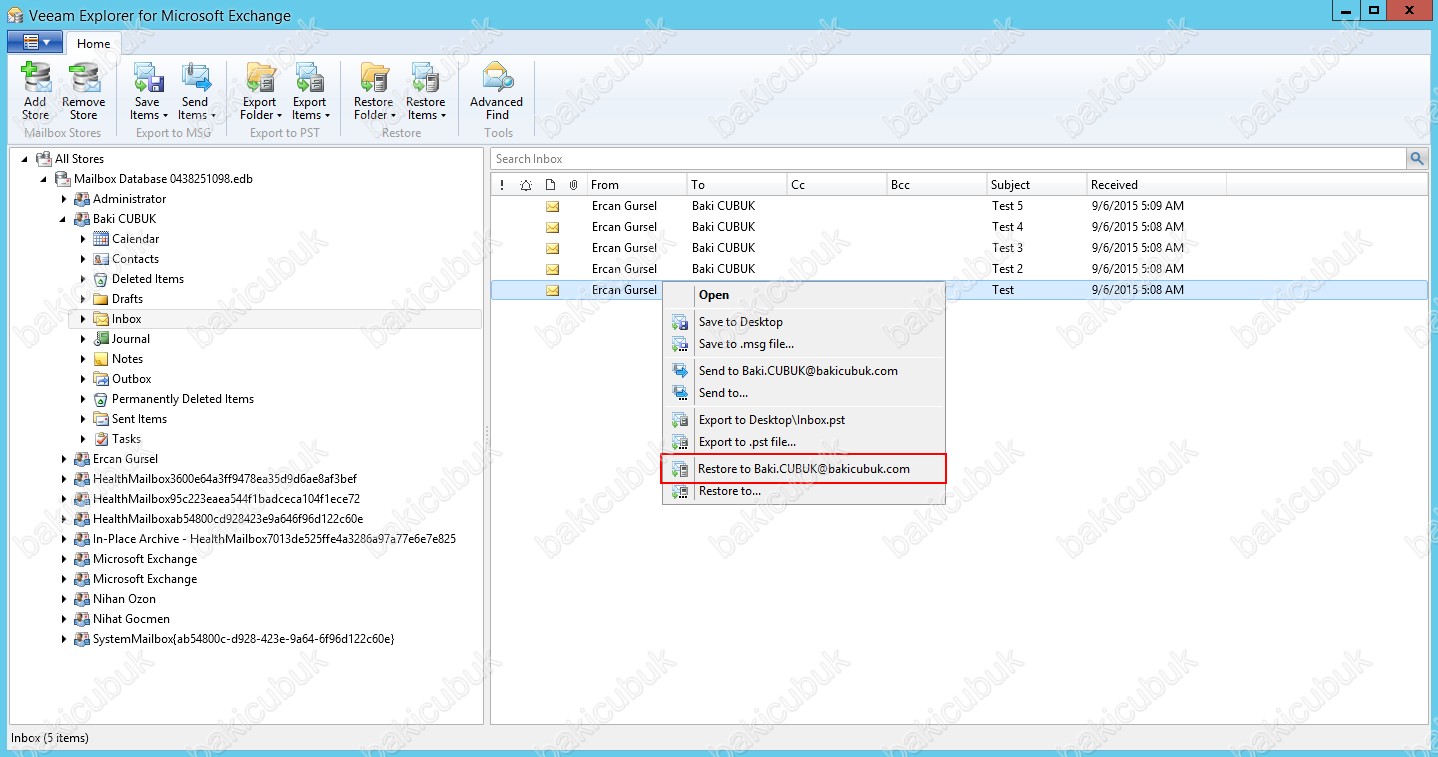Click the Mailbox Database 0438251098.edb icon
This screenshot has width=1438, height=757.
(62, 179)
